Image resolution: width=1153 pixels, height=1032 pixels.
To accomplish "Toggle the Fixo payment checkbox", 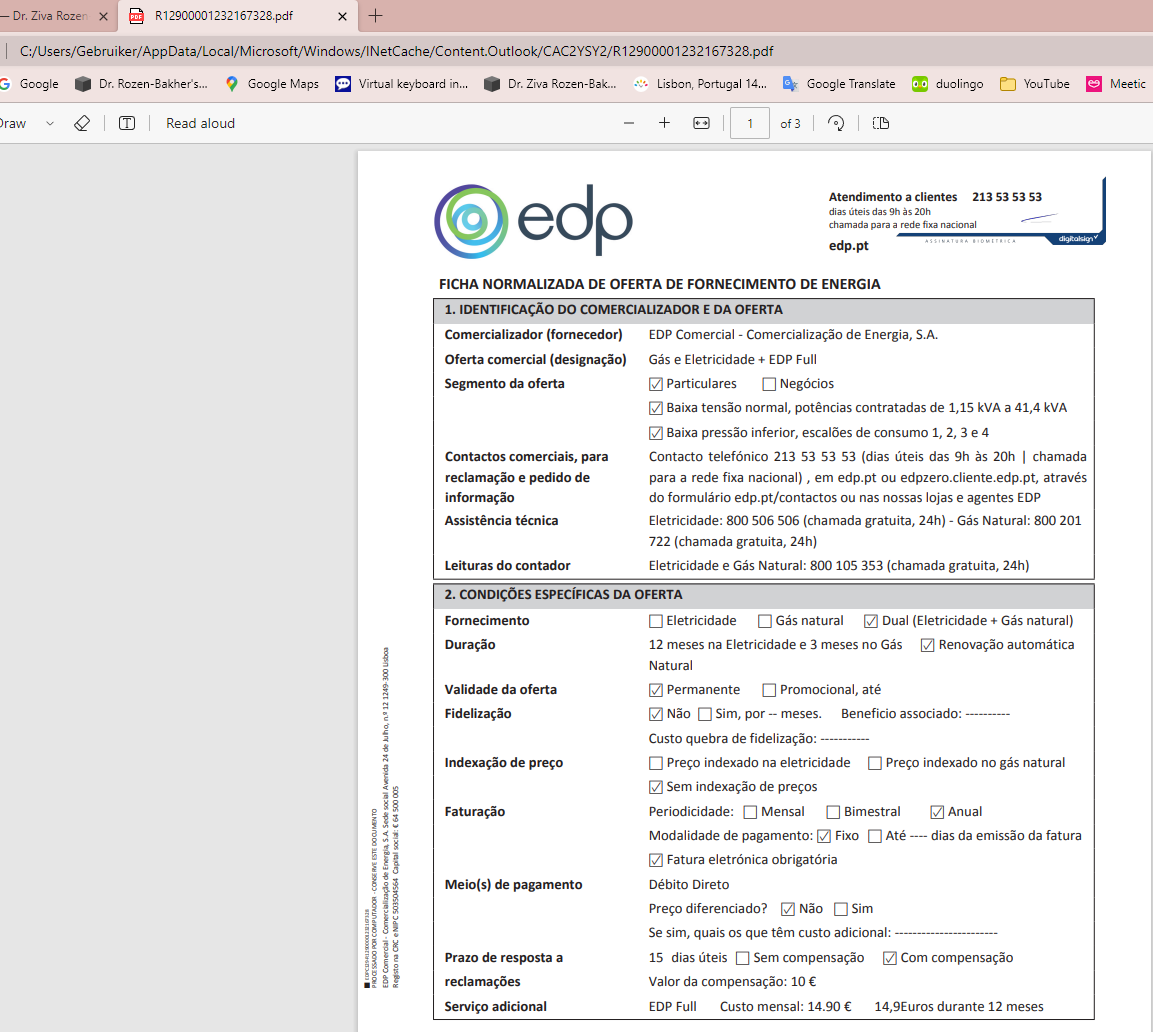I will [824, 836].
